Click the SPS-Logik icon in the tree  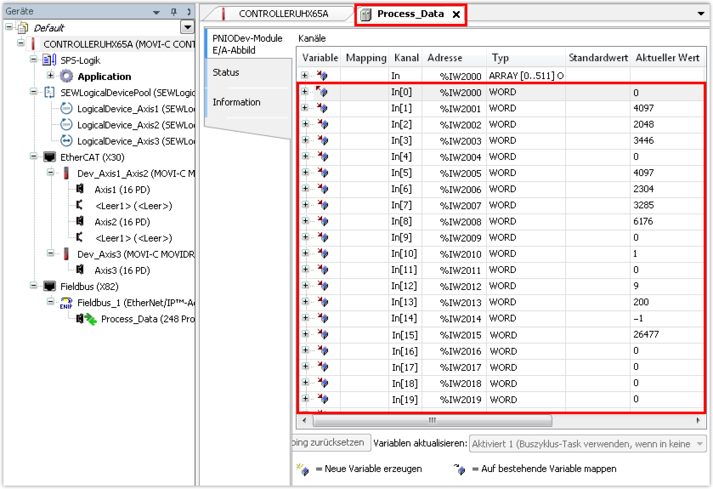pos(49,60)
